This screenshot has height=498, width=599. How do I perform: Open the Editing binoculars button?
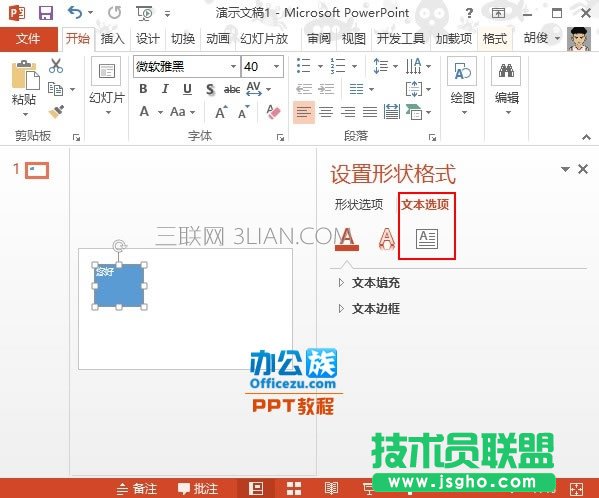tap(507, 86)
